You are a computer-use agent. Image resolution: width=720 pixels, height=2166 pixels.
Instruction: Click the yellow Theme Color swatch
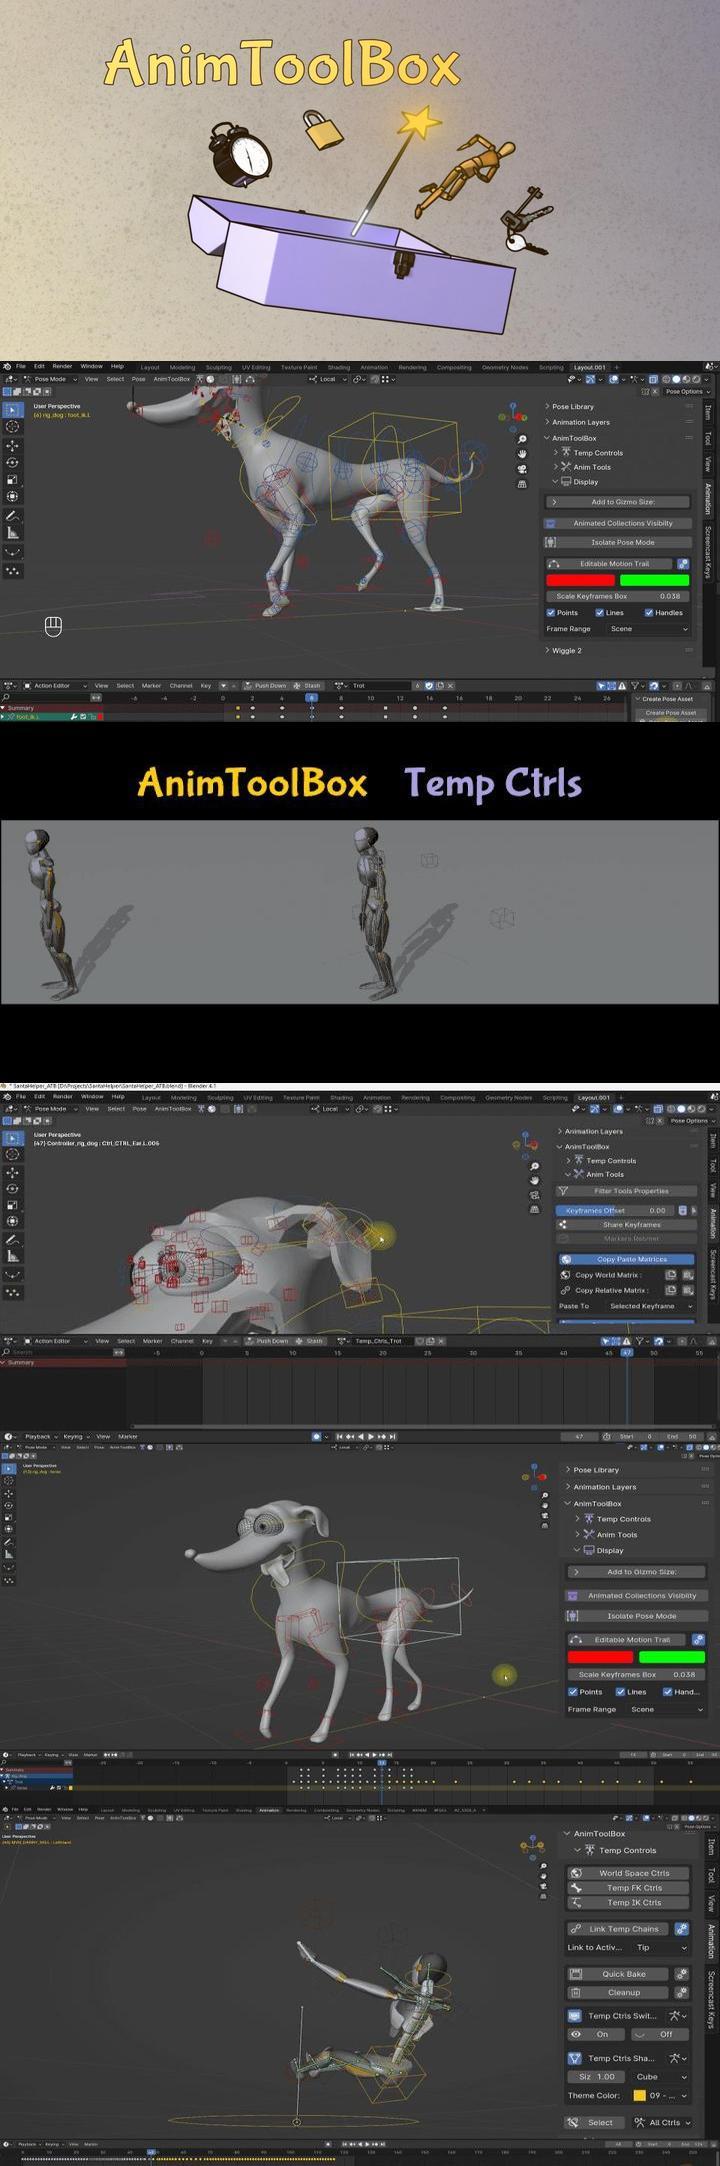coord(639,2095)
